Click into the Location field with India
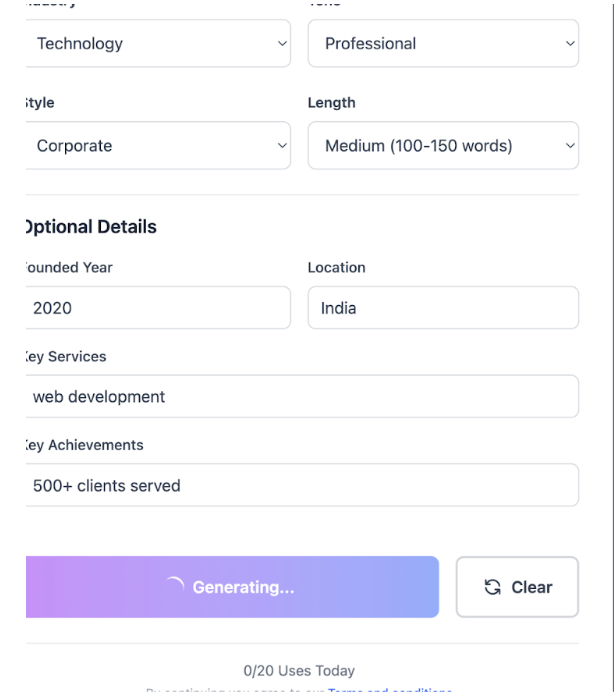This screenshot has width=614, height=692. click(x=443, y=308)
